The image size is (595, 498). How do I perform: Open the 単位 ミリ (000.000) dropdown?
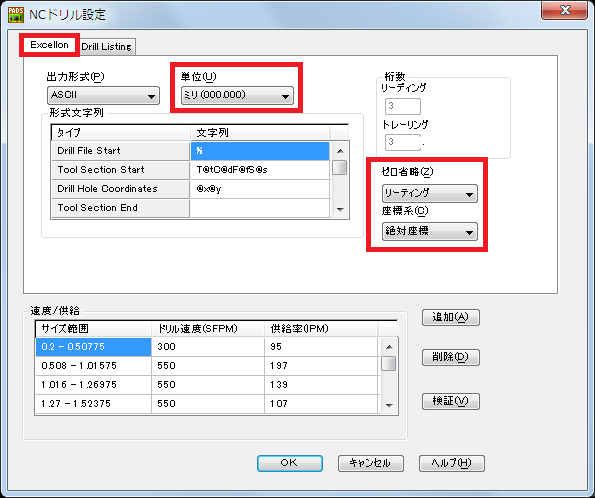click(x=237, y=95)
